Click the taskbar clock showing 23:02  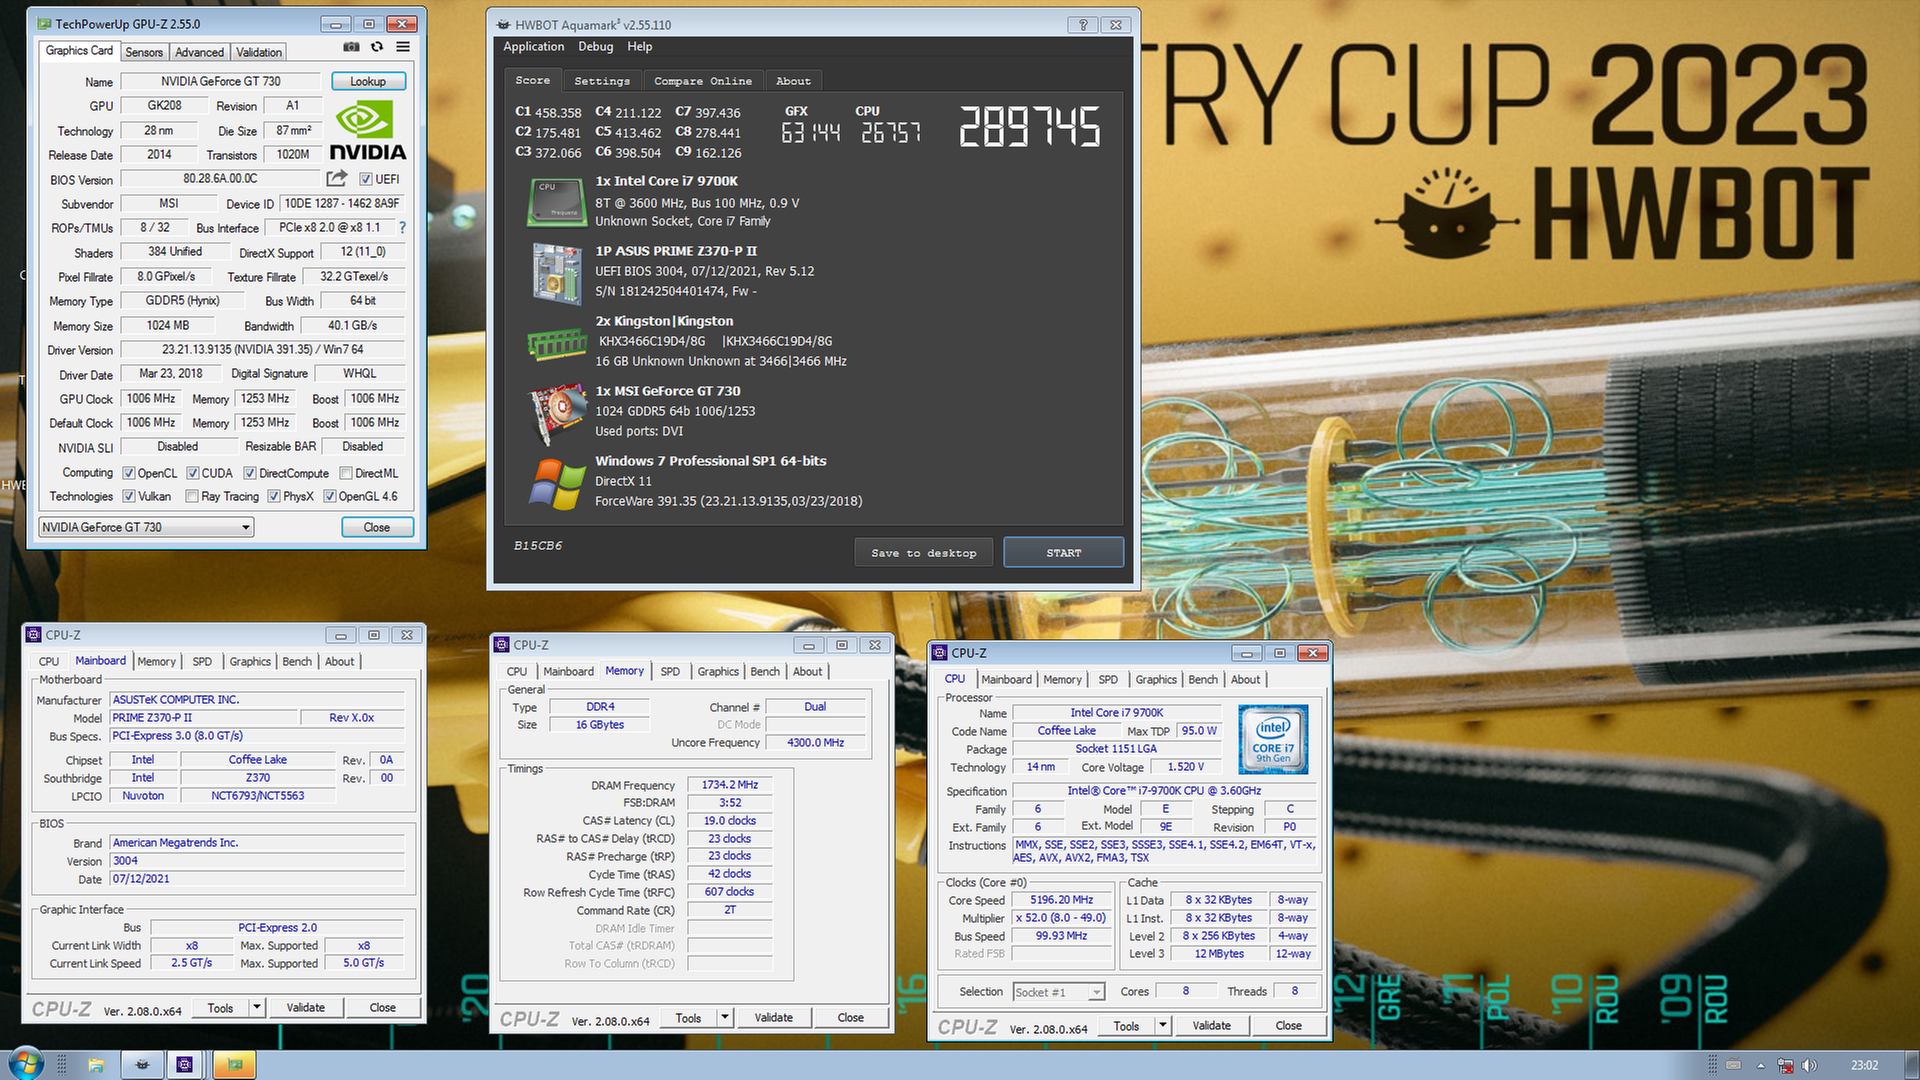pos(1864,1066)
